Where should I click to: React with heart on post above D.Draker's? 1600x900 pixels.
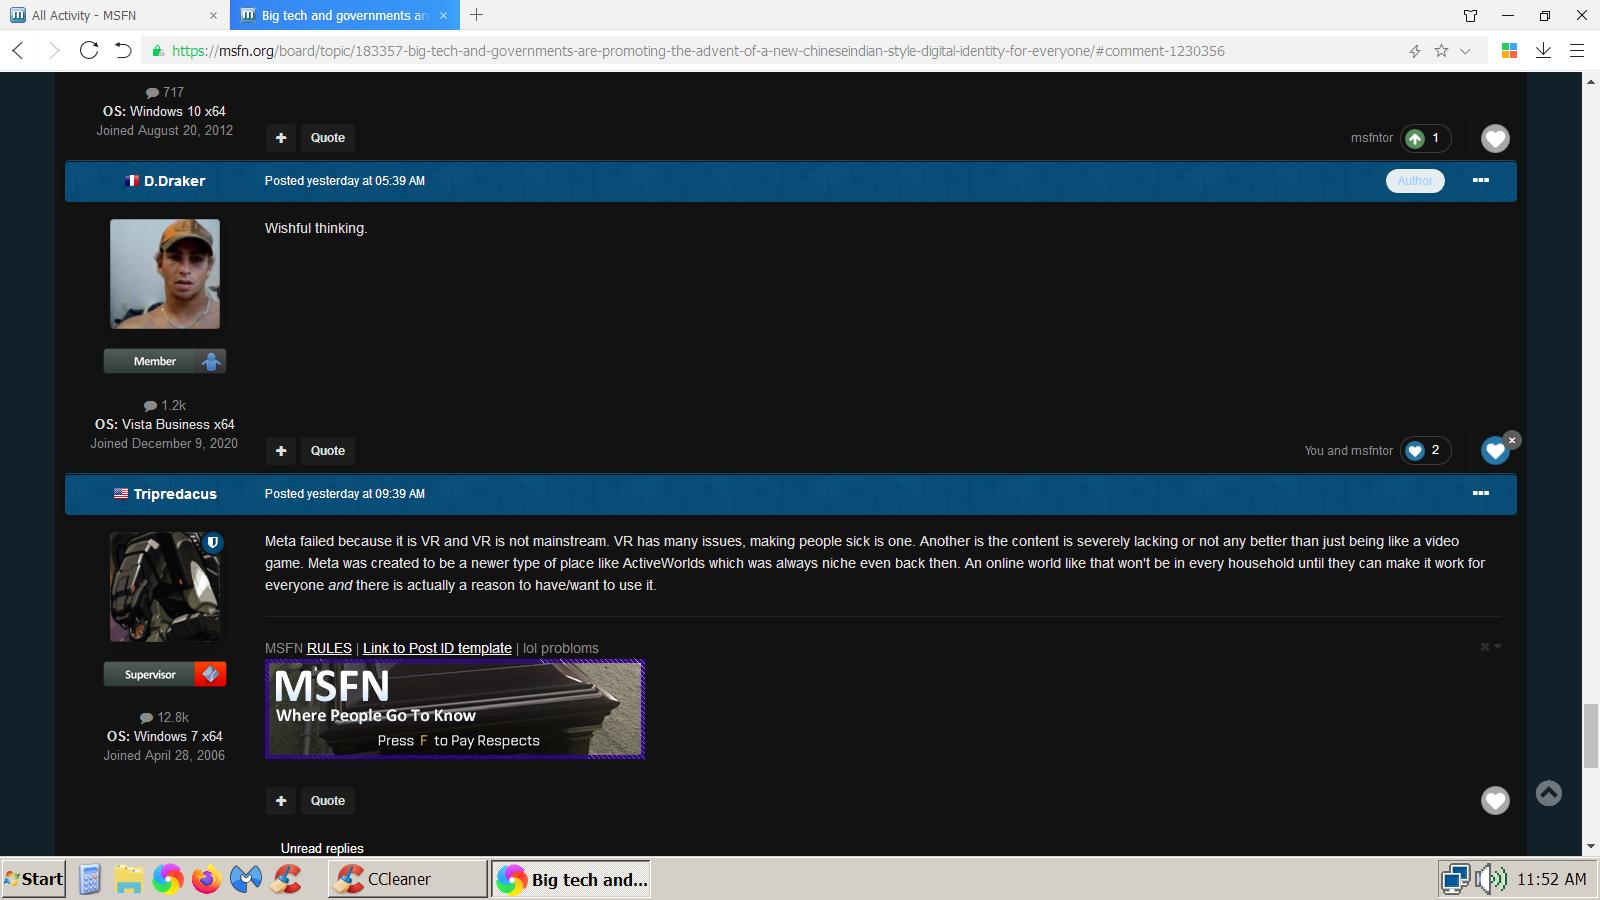click(x=1495, y=138)
